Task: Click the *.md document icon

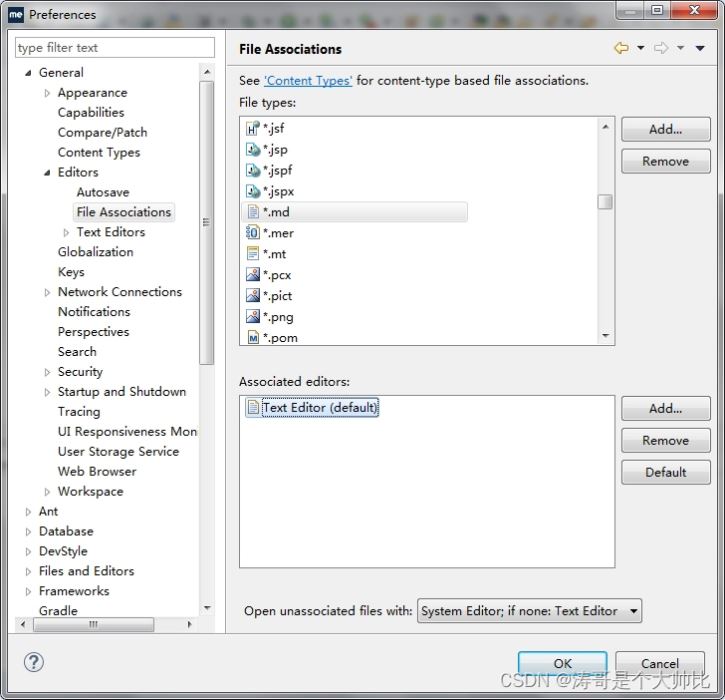Action: click(253, 212)
